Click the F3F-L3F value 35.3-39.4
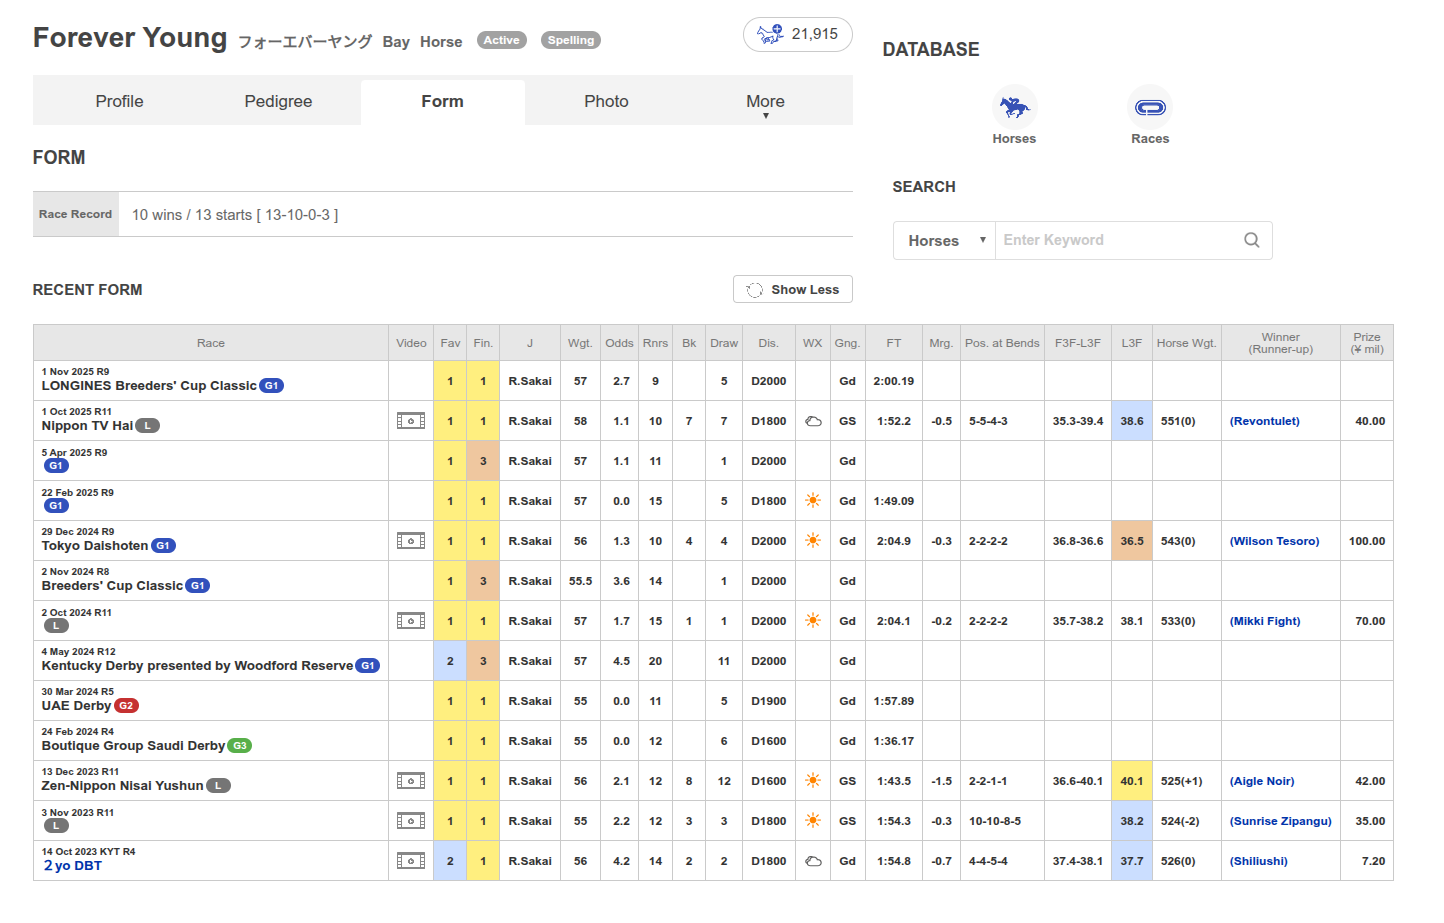The width and height of the screenshot is (1444, 923). [x=1078, y=421]
